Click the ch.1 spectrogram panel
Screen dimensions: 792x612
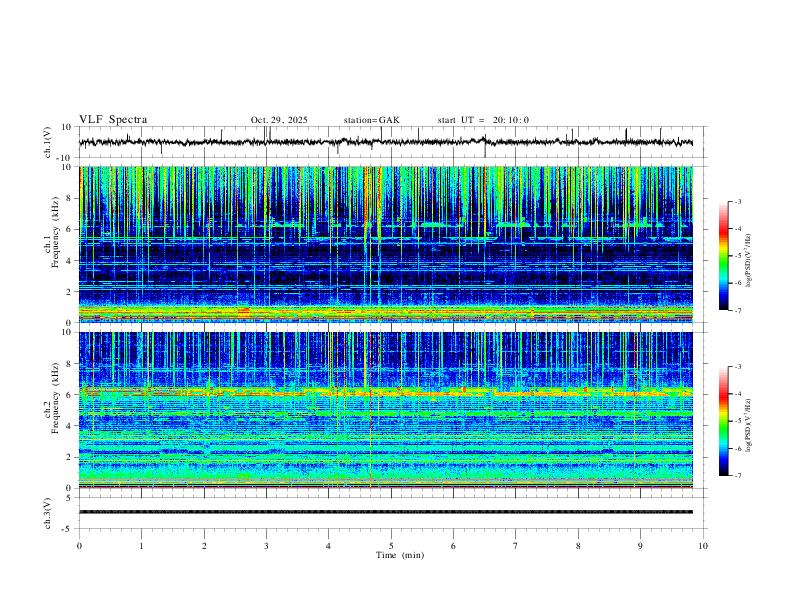(386, 244)
